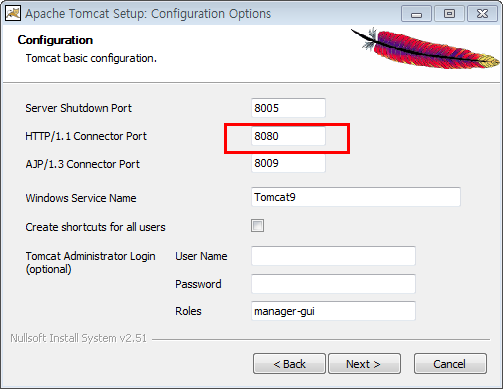
Task: Edit the Windows Service Name field
Action: tap(356, 197)
